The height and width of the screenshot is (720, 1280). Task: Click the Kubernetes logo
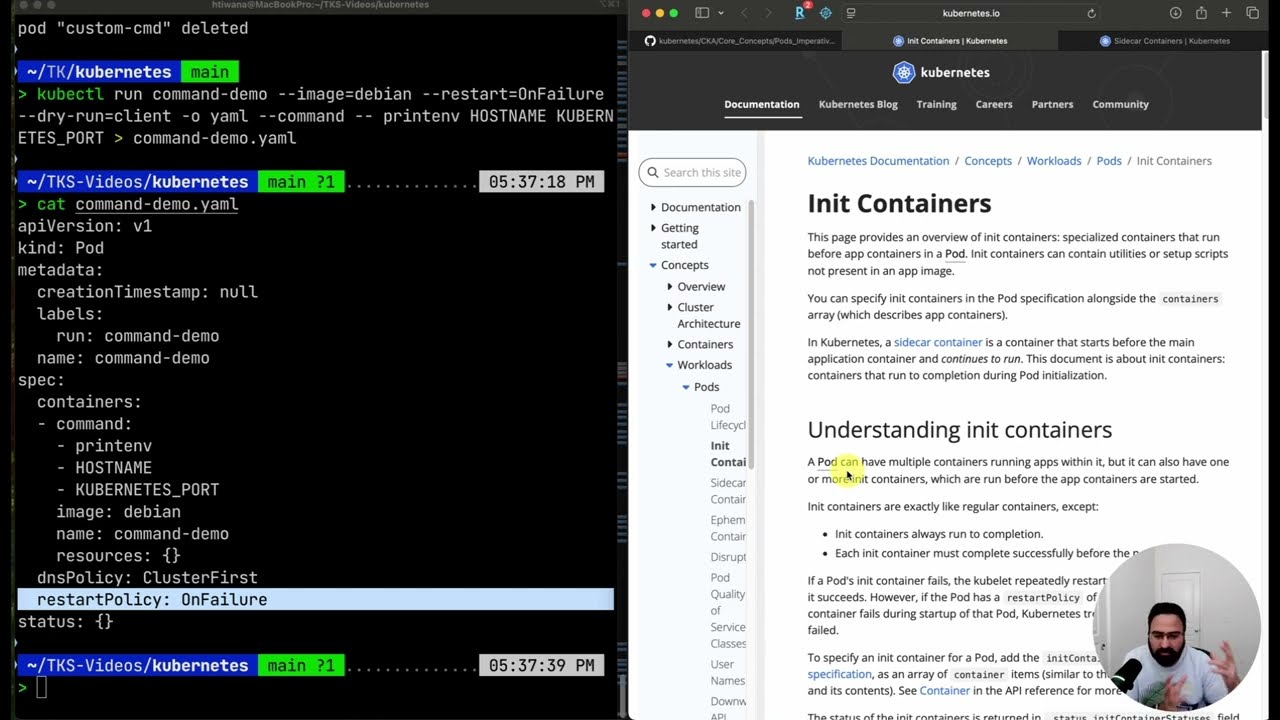pos(941,72)
